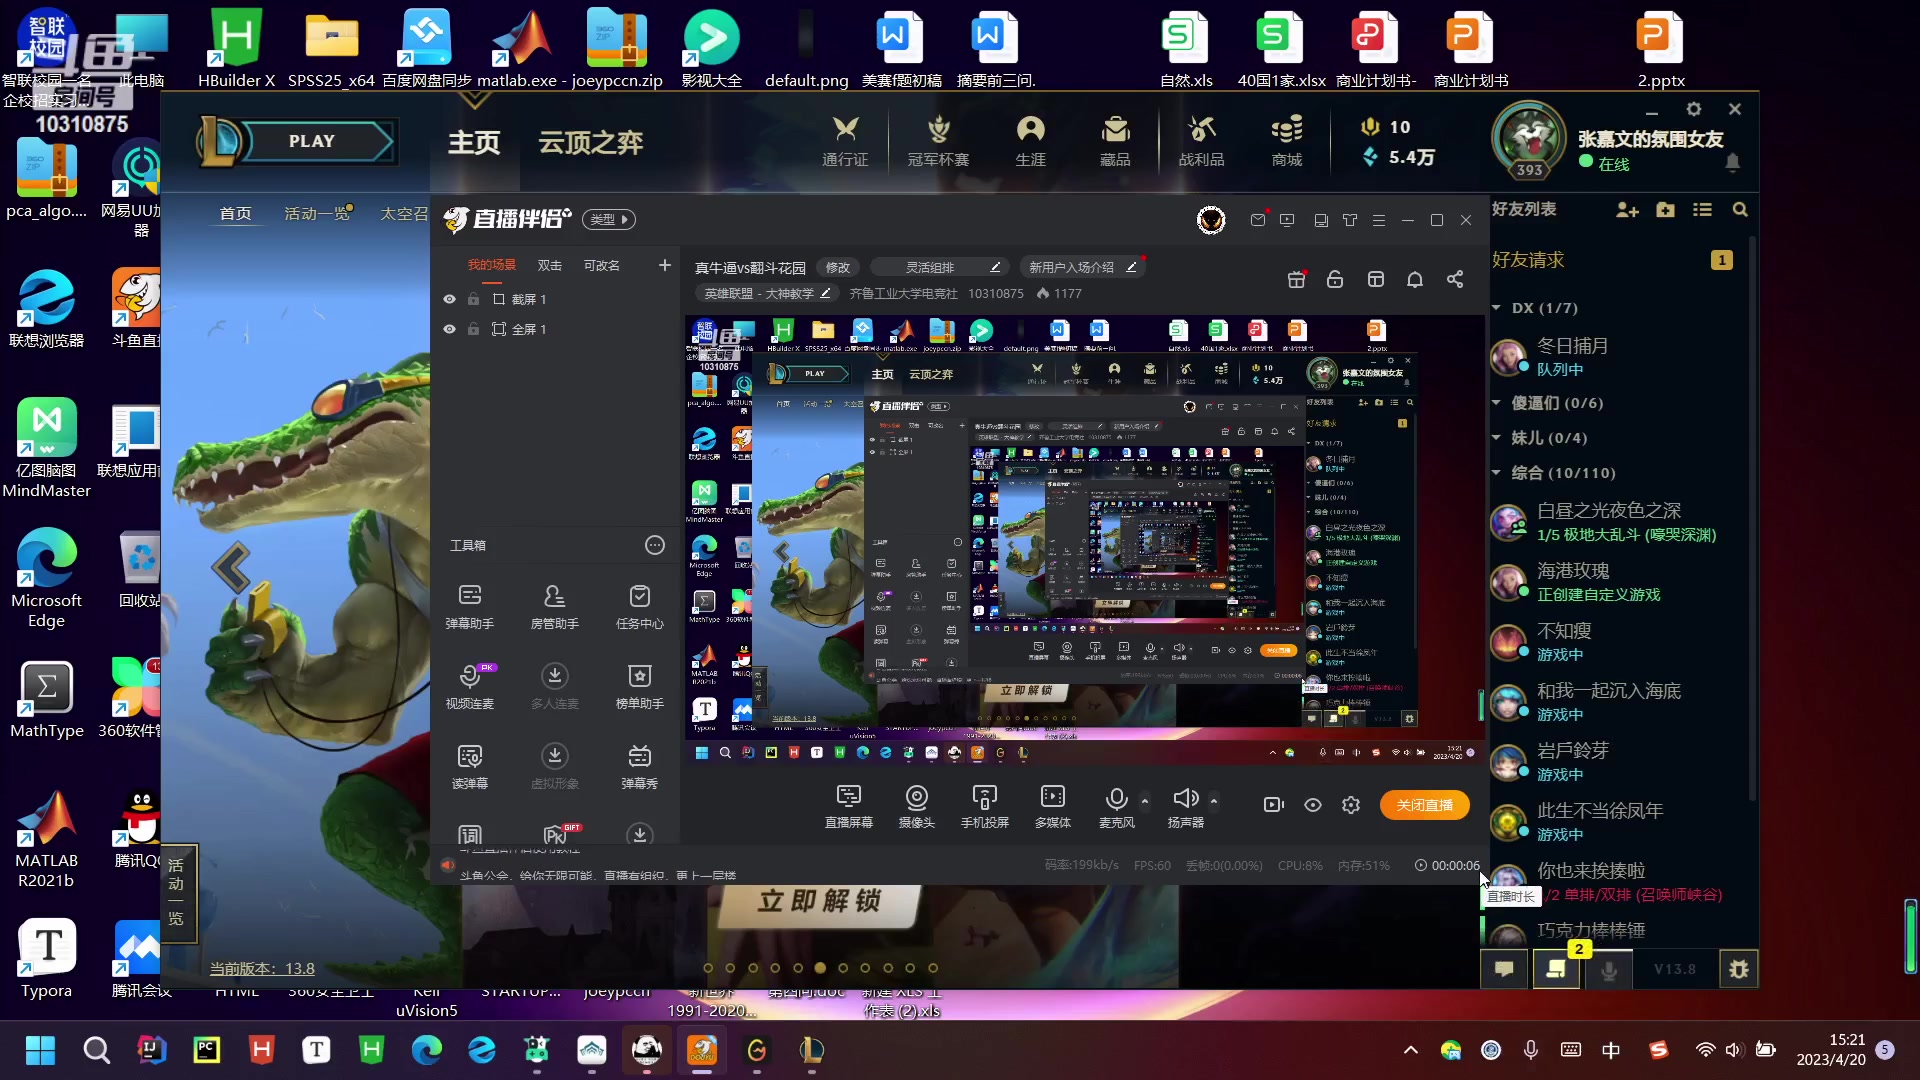1920x1080 pixels.
Task: Open stream settings gear in 直播伴侣
Action: coord(1351,805)
